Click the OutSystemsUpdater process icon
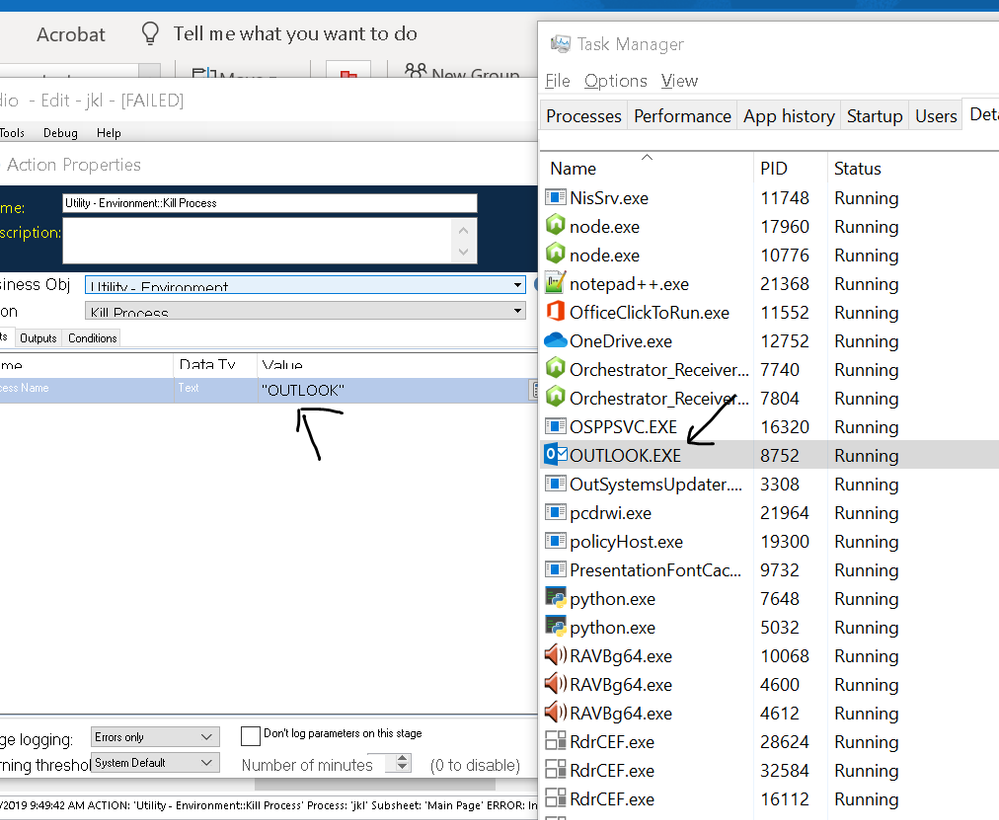This screenshot has width=999, height=820. click(556, 483)
